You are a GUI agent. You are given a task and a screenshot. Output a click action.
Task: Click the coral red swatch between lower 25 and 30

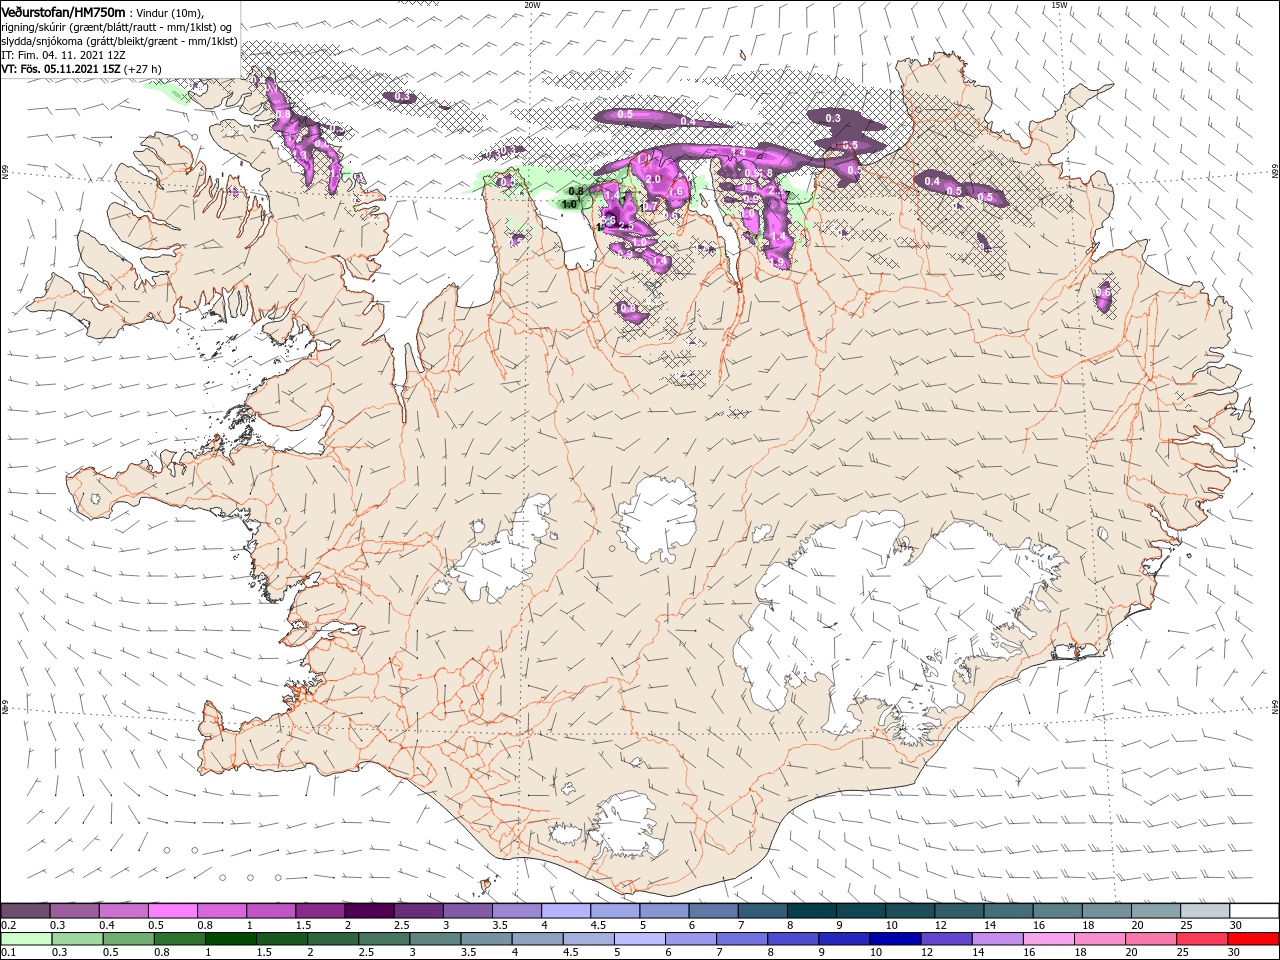(x=1203, y=939)
